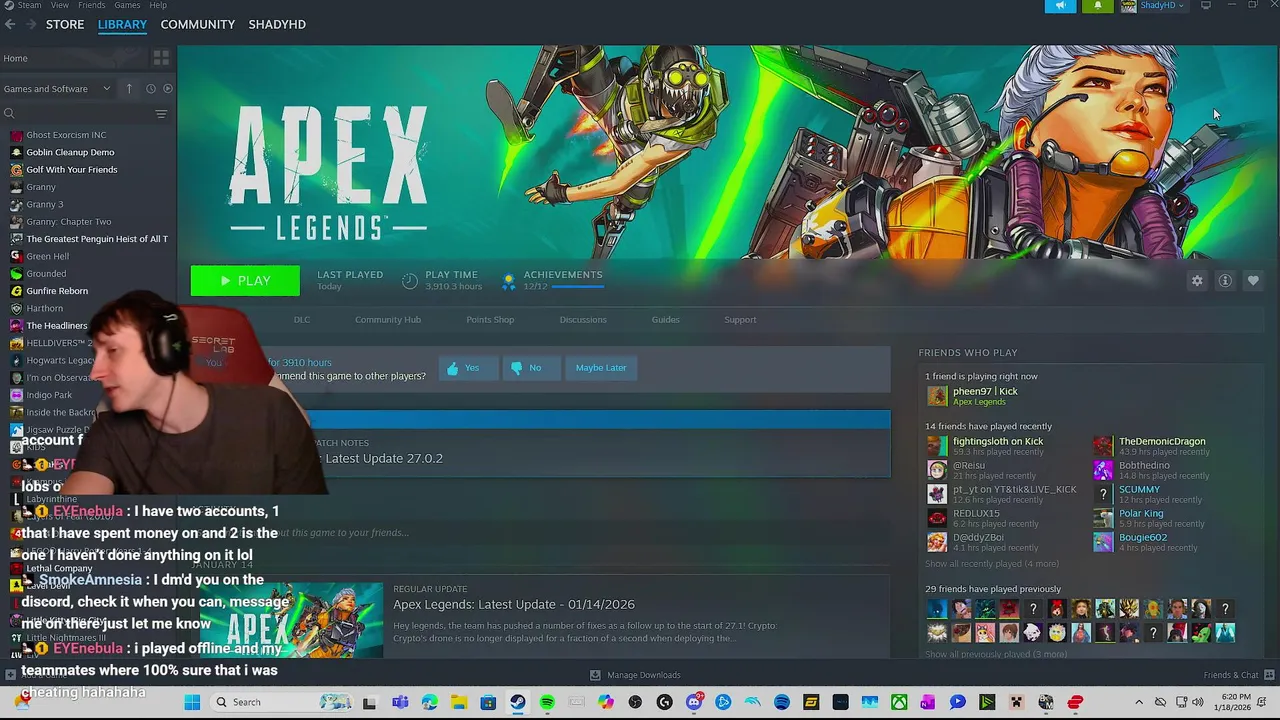This screenshot has height=720, width=1280.
Task: Switch library to grid collections view
Action: click(161, 58)
